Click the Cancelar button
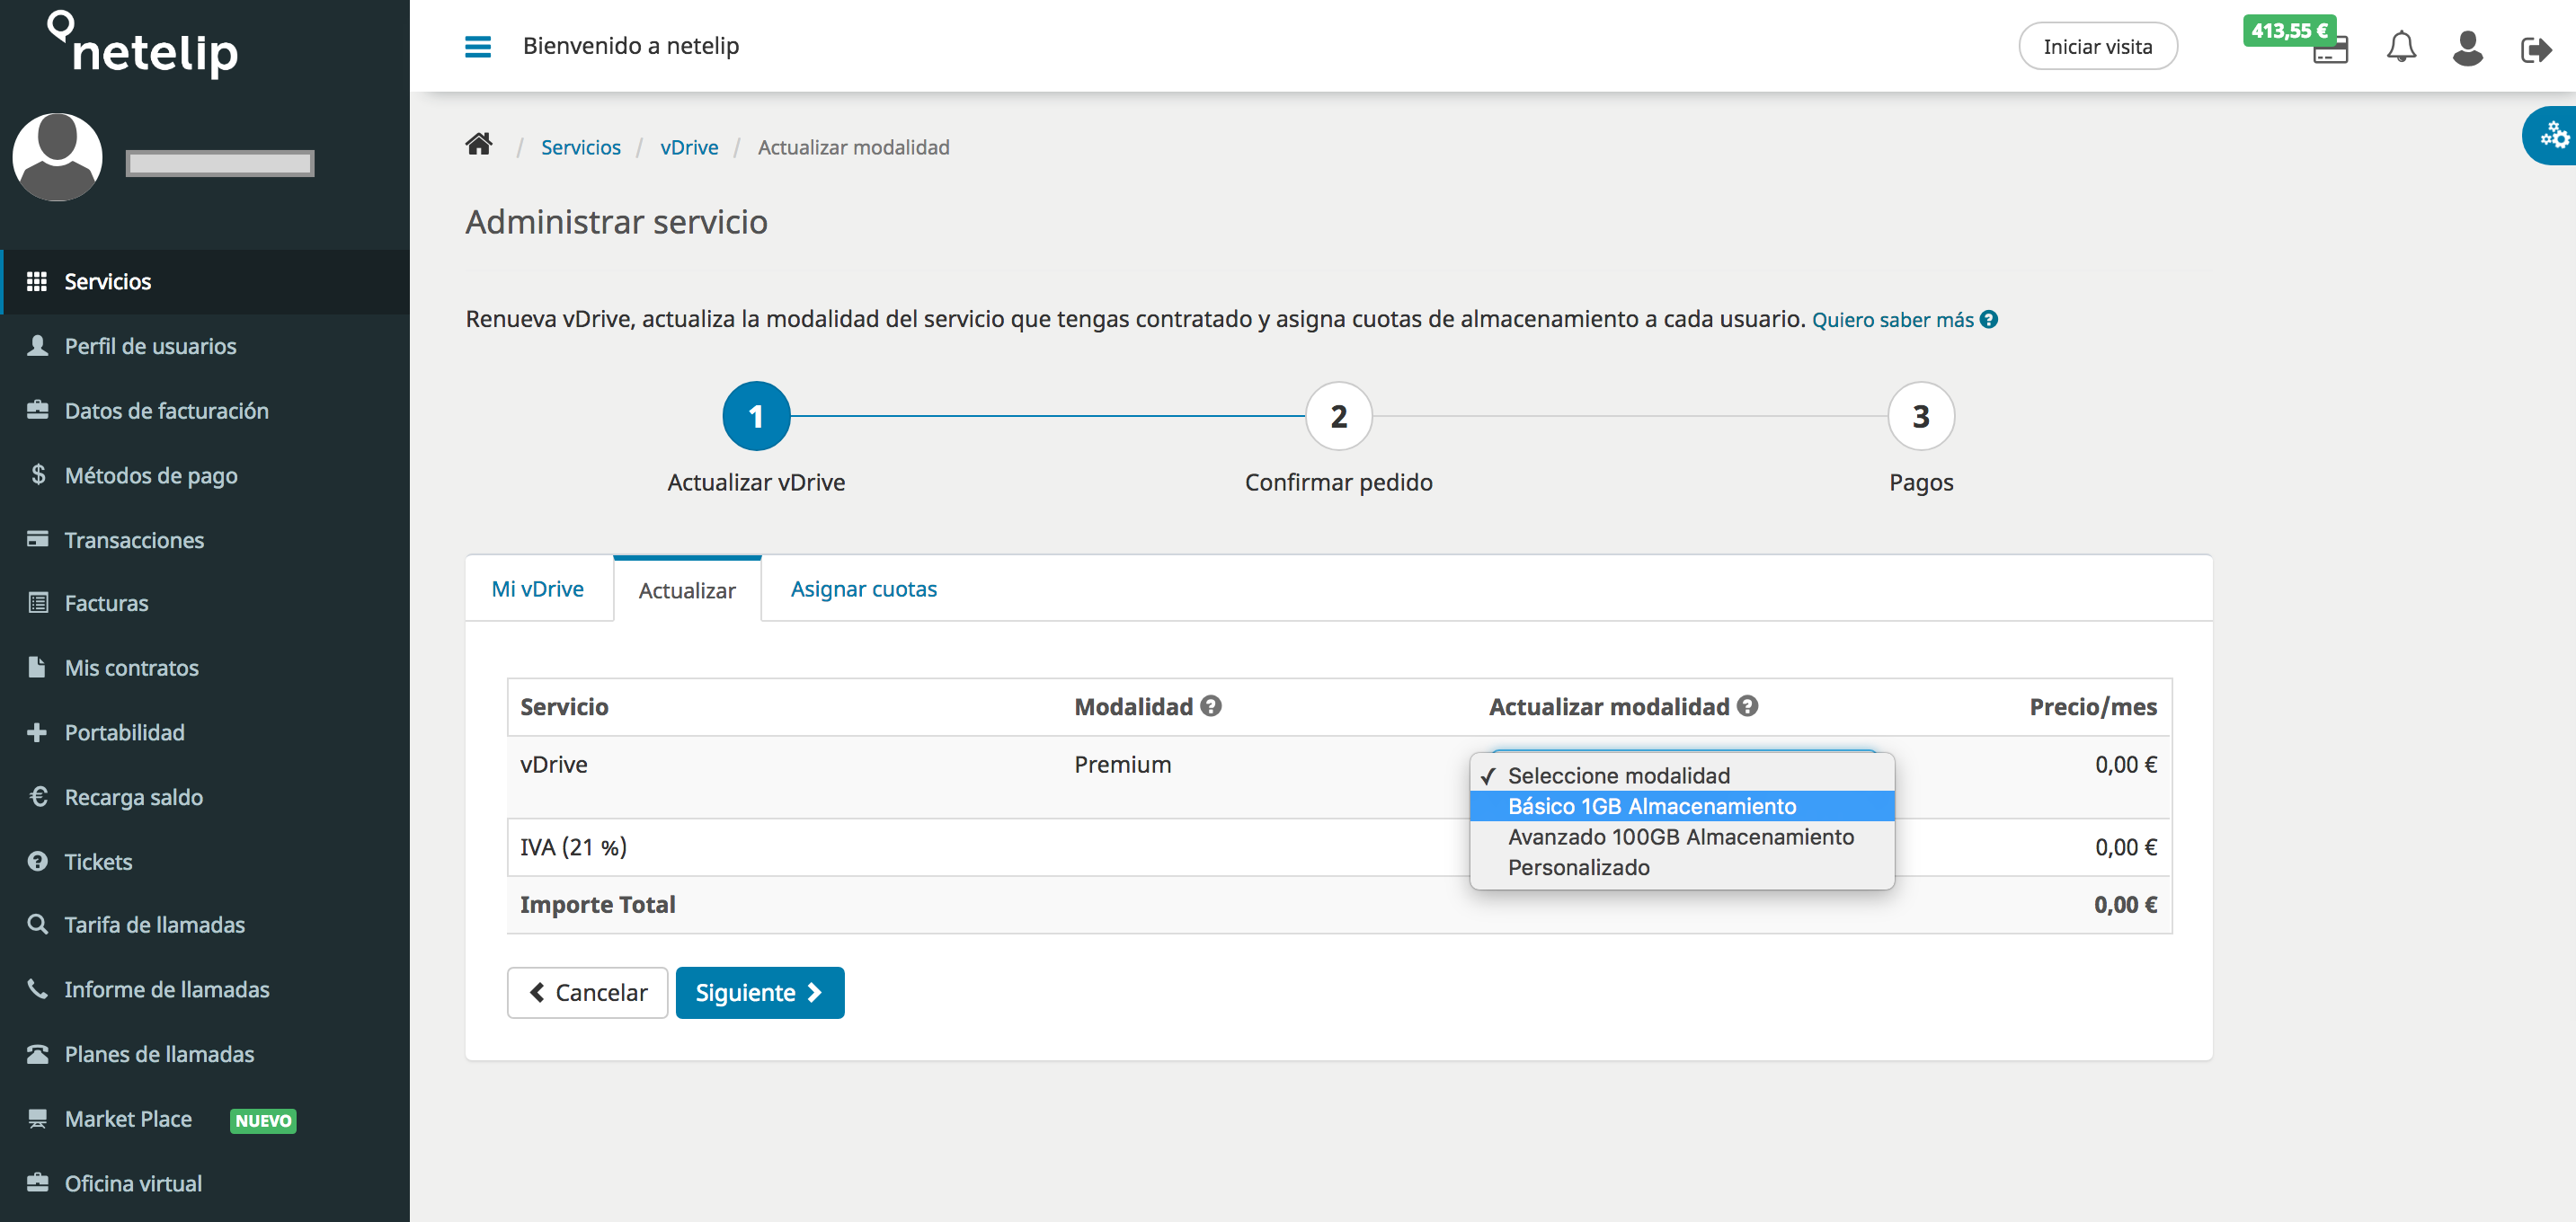Viewport: 2576px width, 1222px height. (x=587, y=992)
